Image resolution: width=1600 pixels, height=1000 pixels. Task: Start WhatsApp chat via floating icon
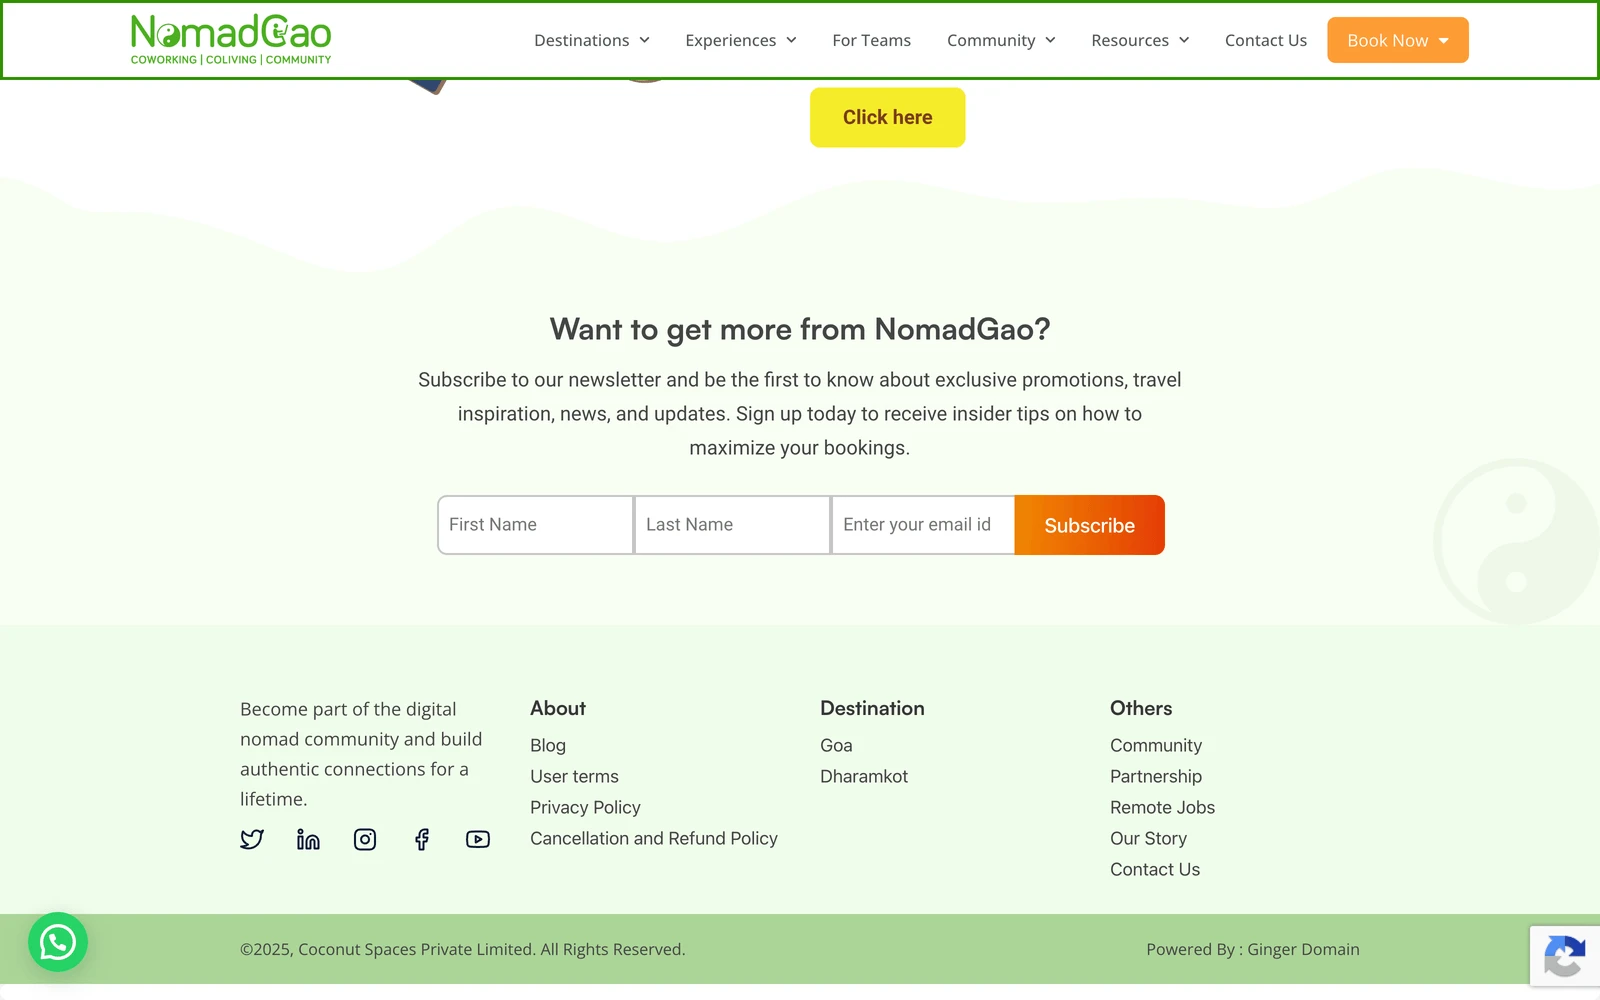coord(58,942)
